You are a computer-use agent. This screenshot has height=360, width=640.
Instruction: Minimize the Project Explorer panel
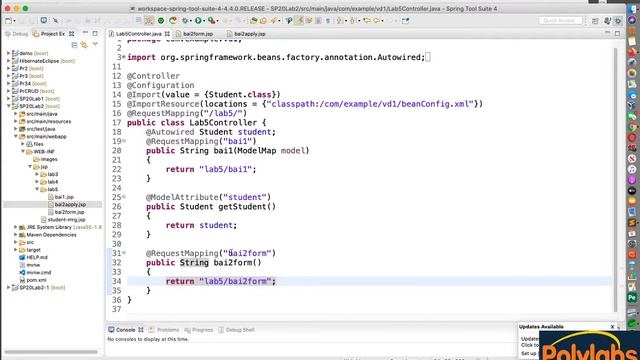click(x=85, y=33)
